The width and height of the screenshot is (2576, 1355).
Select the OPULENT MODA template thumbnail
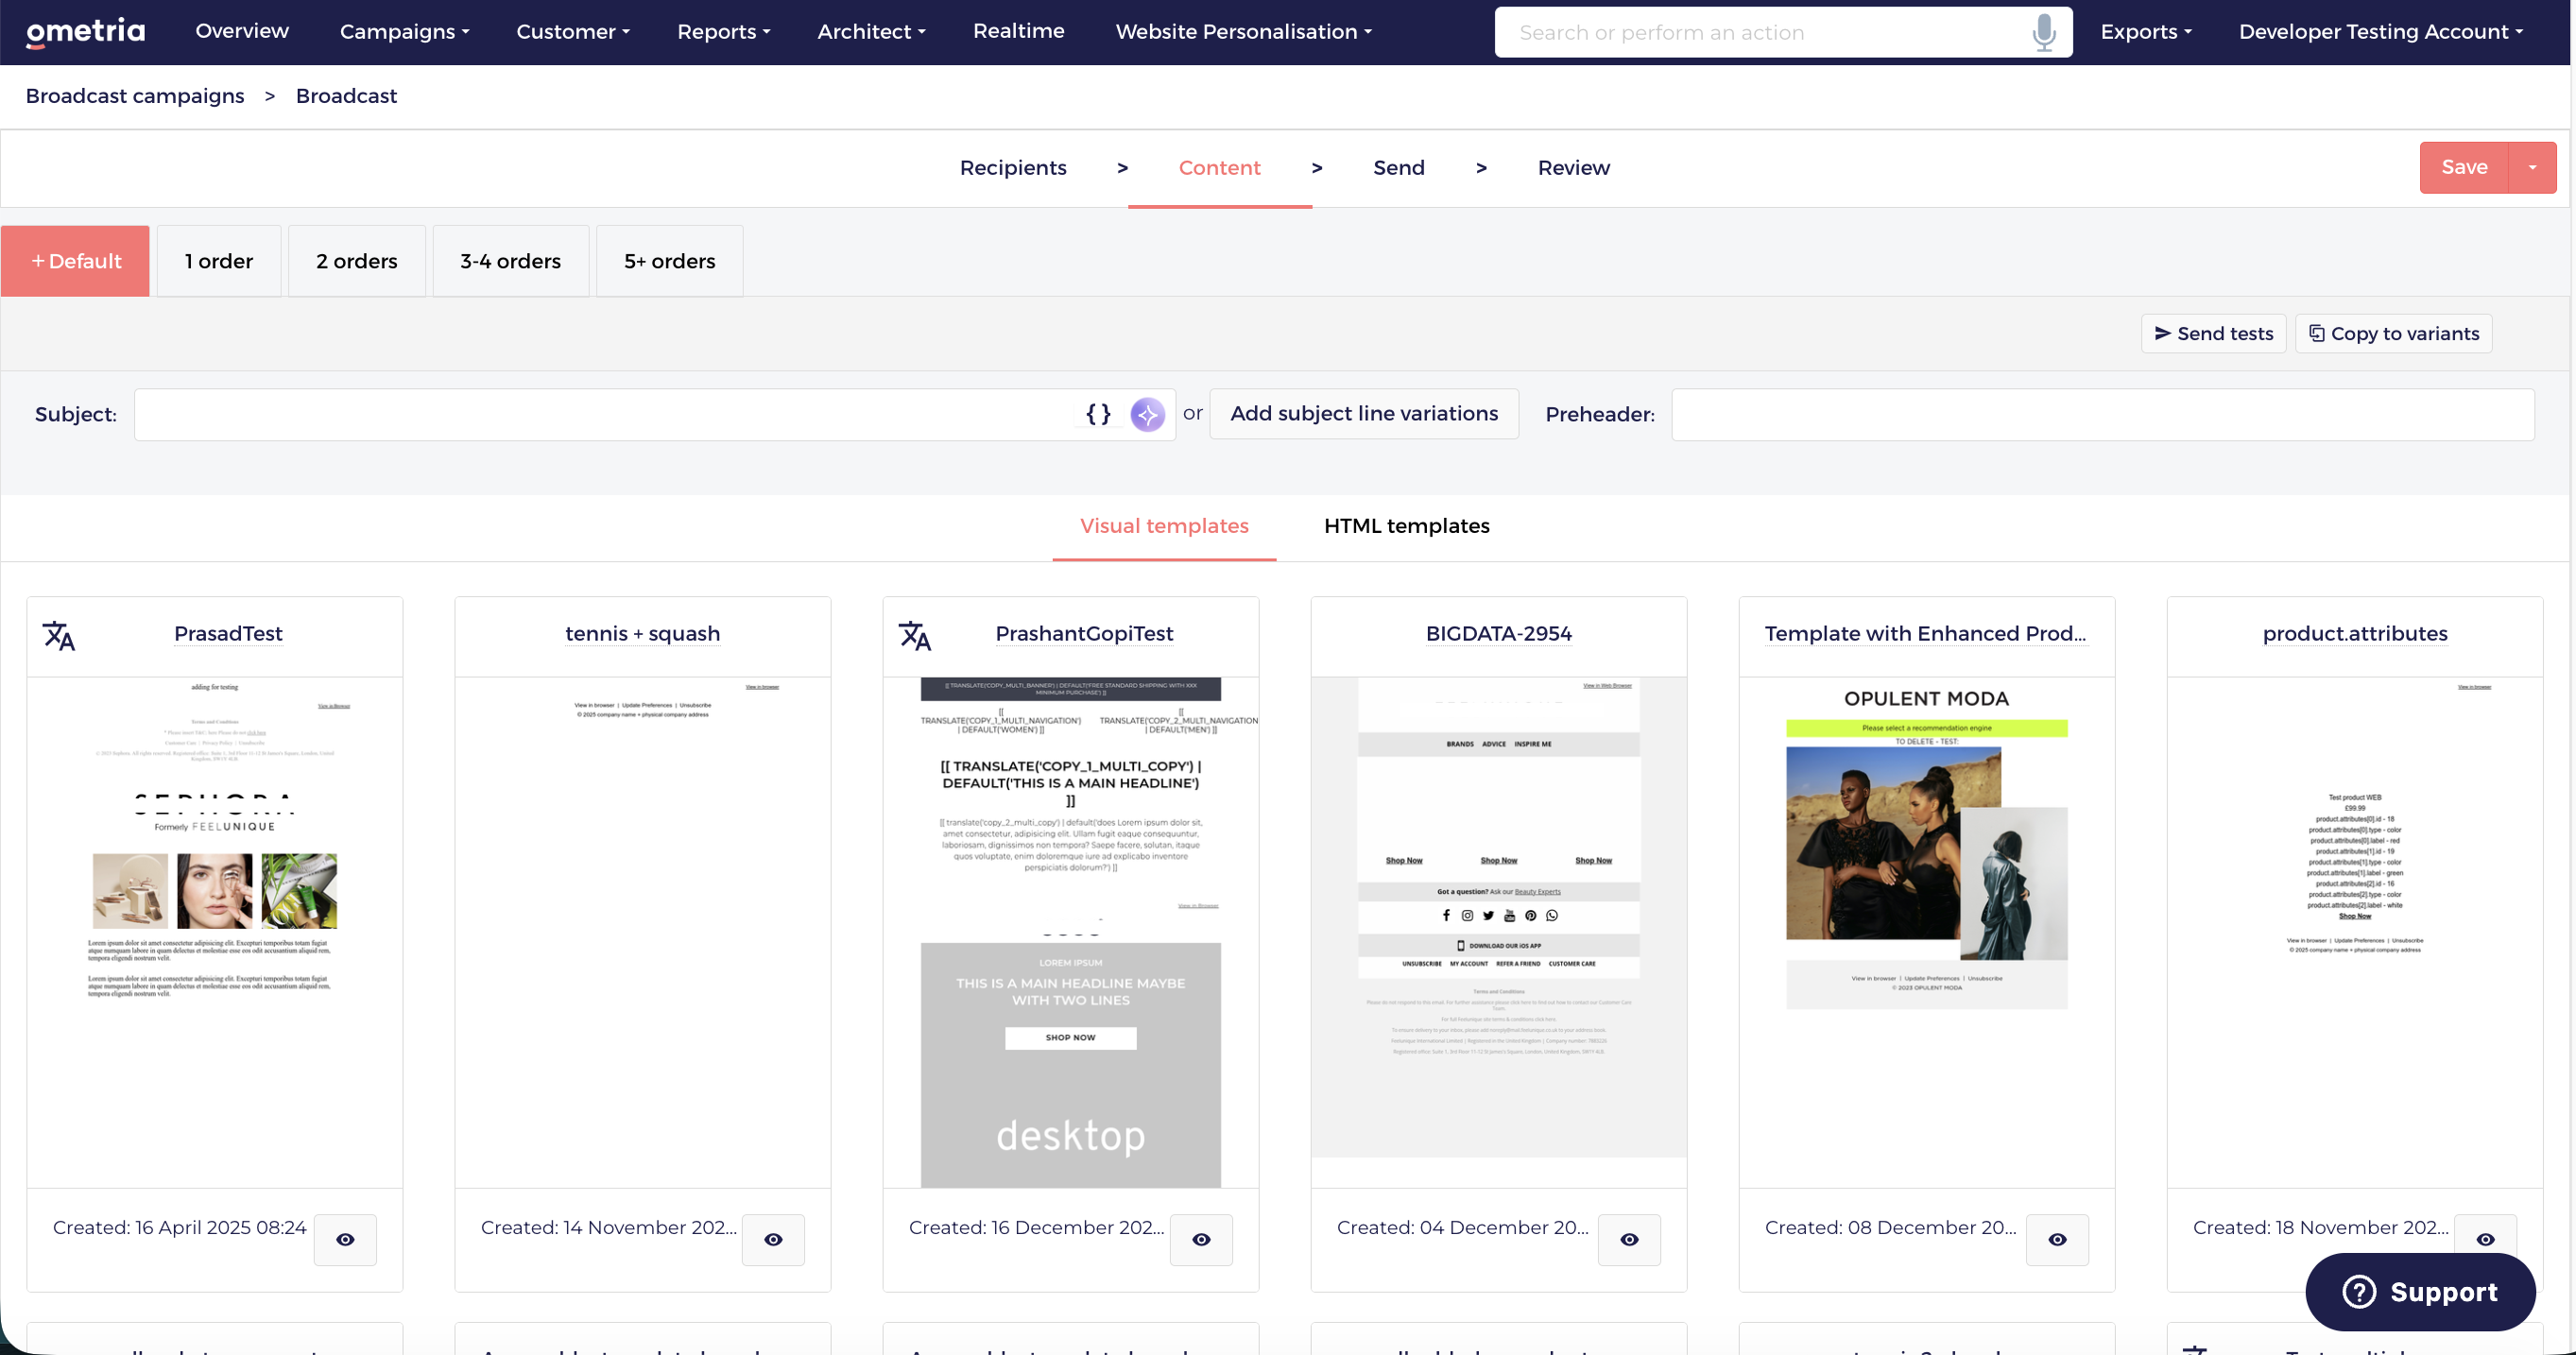pos(1927,932)
